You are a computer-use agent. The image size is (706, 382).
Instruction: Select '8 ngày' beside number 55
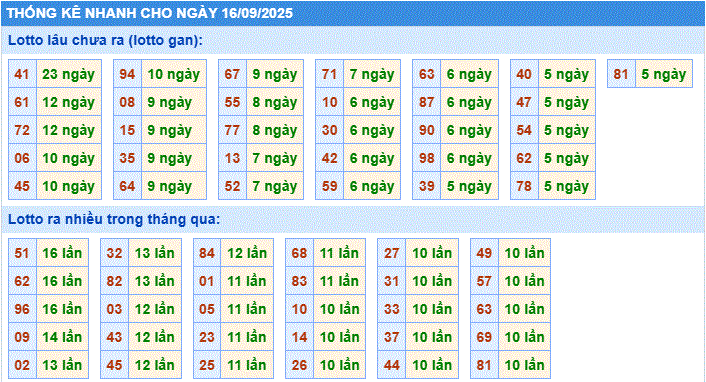tap(275, 102)
